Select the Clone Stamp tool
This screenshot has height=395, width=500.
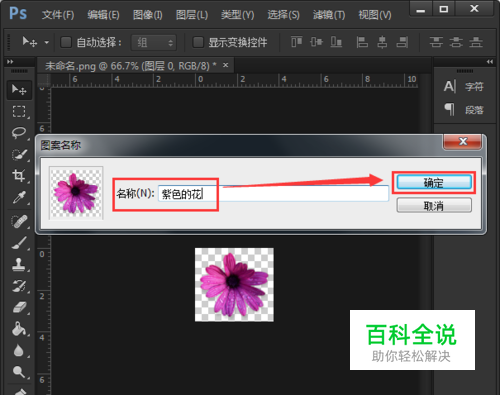(19, 265)
